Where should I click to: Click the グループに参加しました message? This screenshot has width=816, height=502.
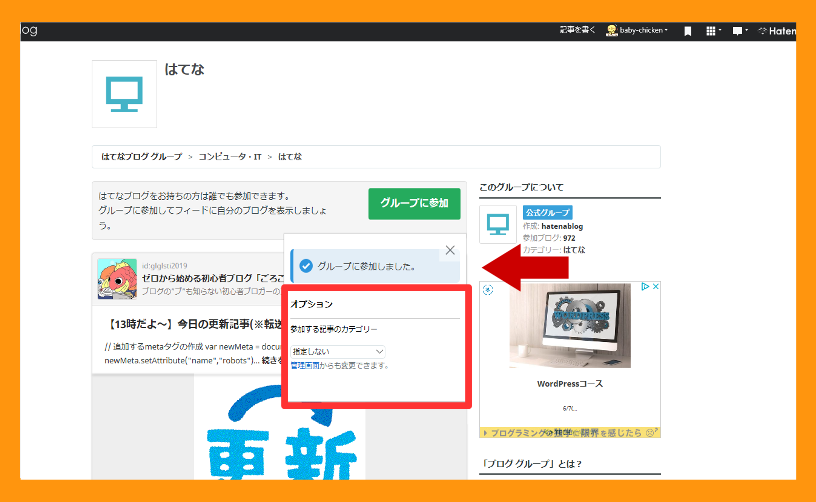366,266
